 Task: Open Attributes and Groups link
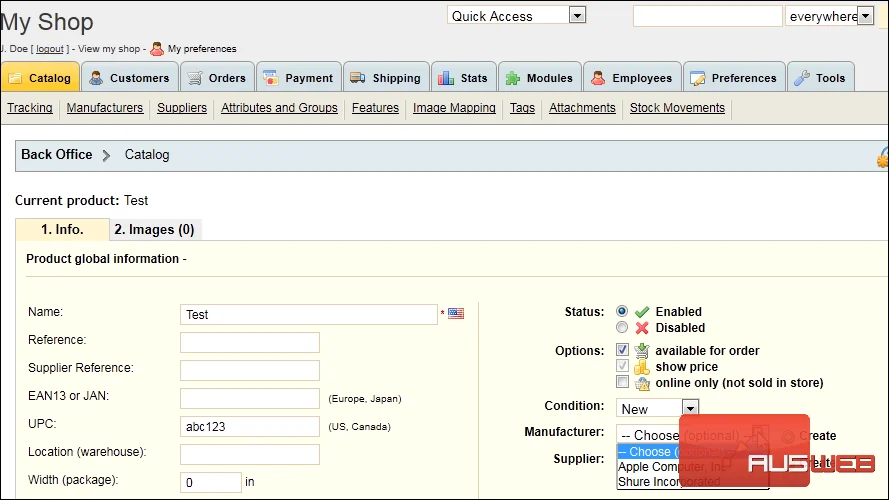click(x=279, y=108)
